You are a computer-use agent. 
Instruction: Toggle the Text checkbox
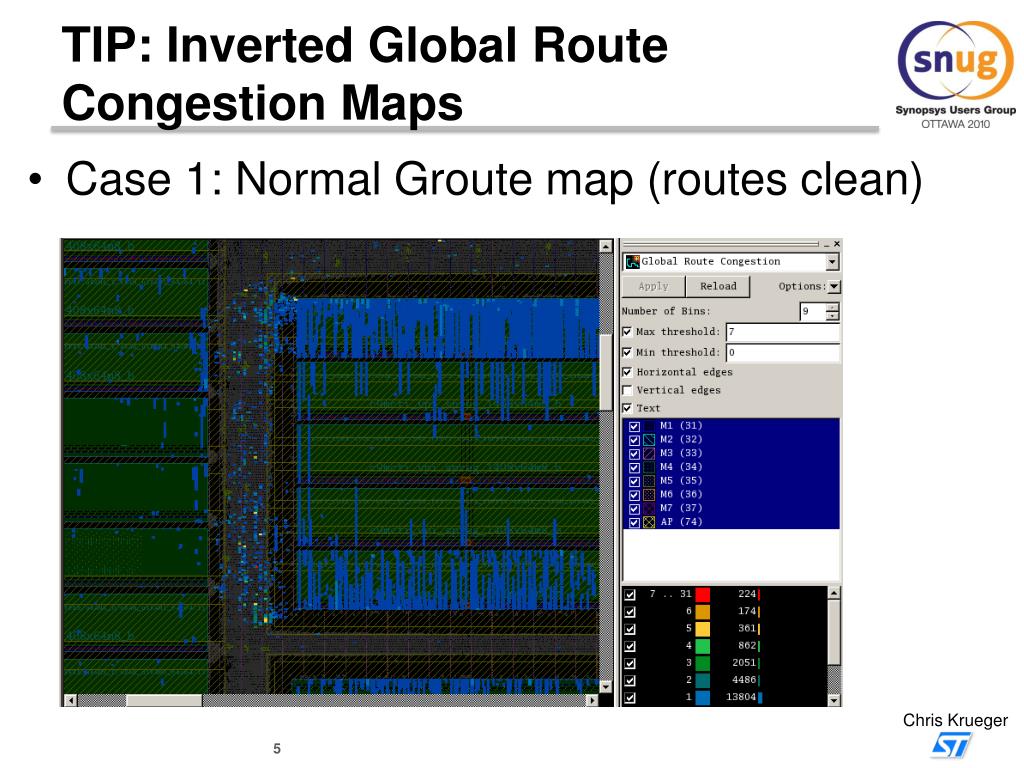(628, 408)
